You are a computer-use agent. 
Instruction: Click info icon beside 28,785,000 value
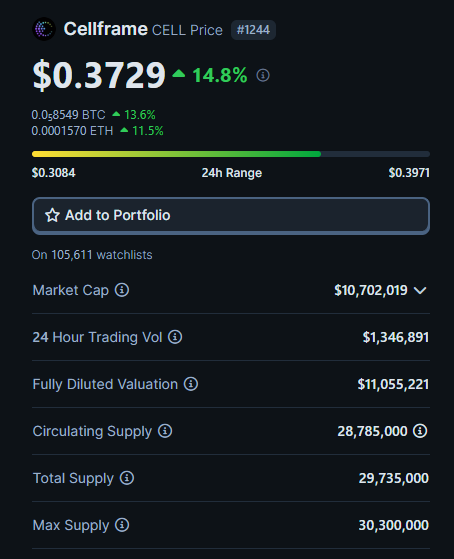point(420,431)
